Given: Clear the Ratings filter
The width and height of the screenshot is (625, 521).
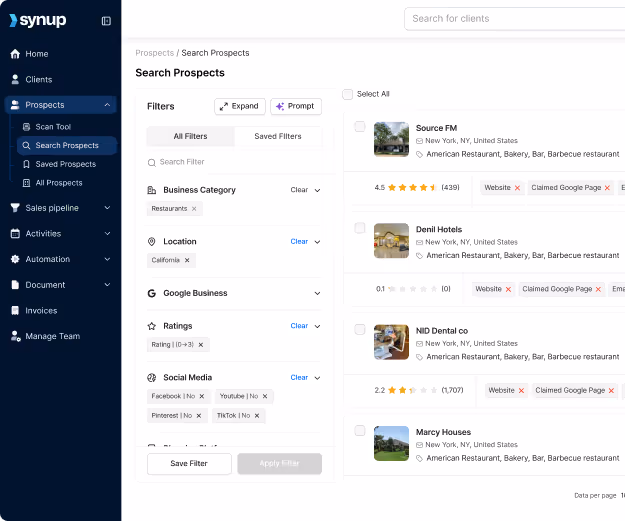Looking at the screenshot, I should tap(299, 326).
